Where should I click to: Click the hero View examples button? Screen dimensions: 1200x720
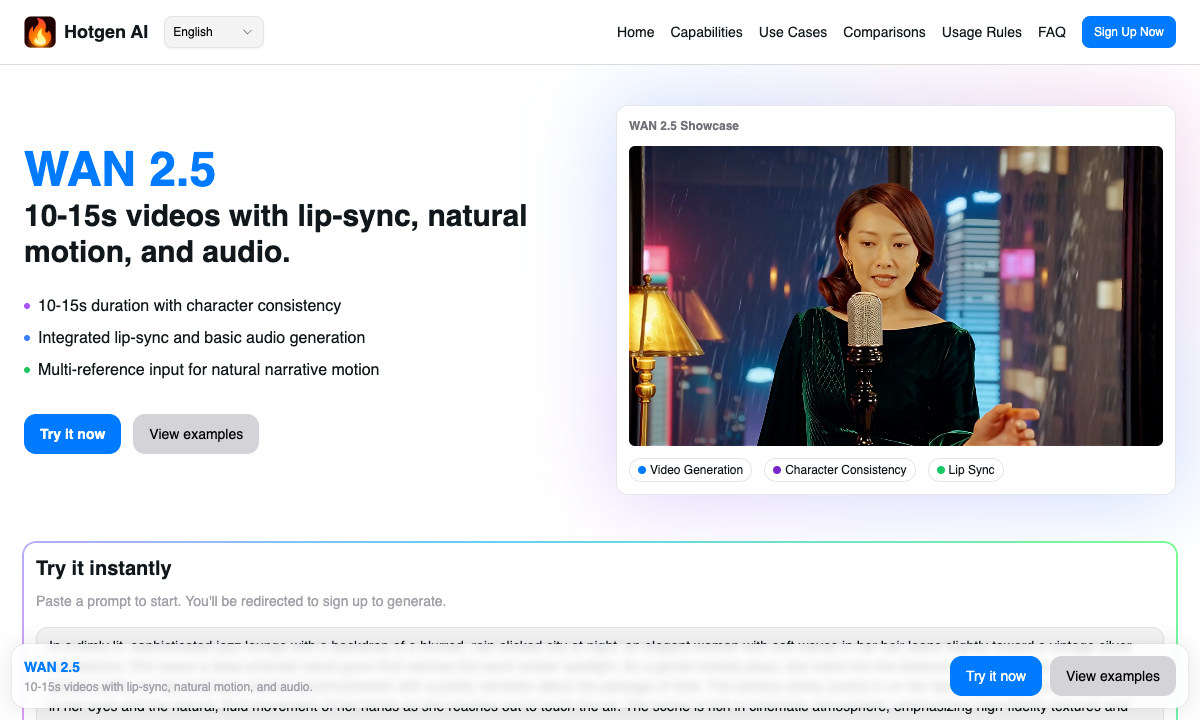click(x=196, y=434)
